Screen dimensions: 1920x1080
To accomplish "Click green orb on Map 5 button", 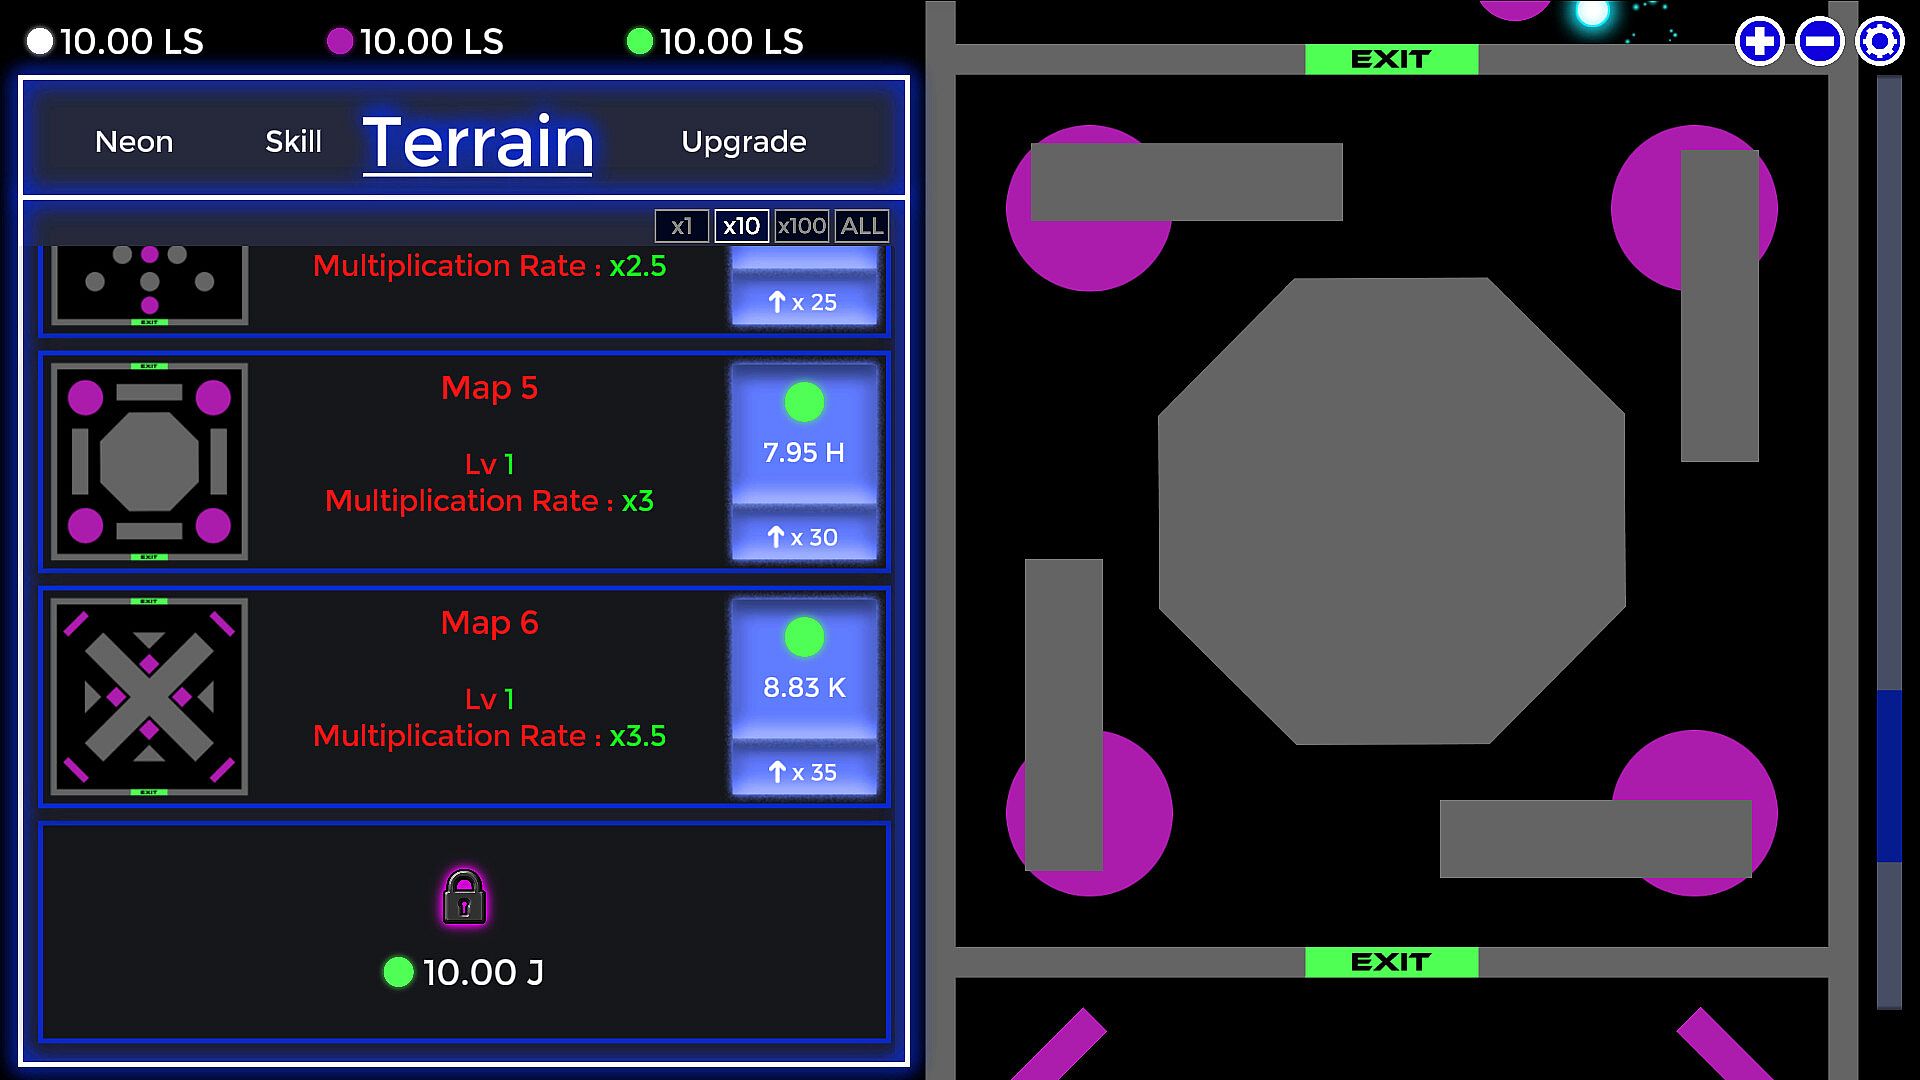I will click(x=804, y=402).
